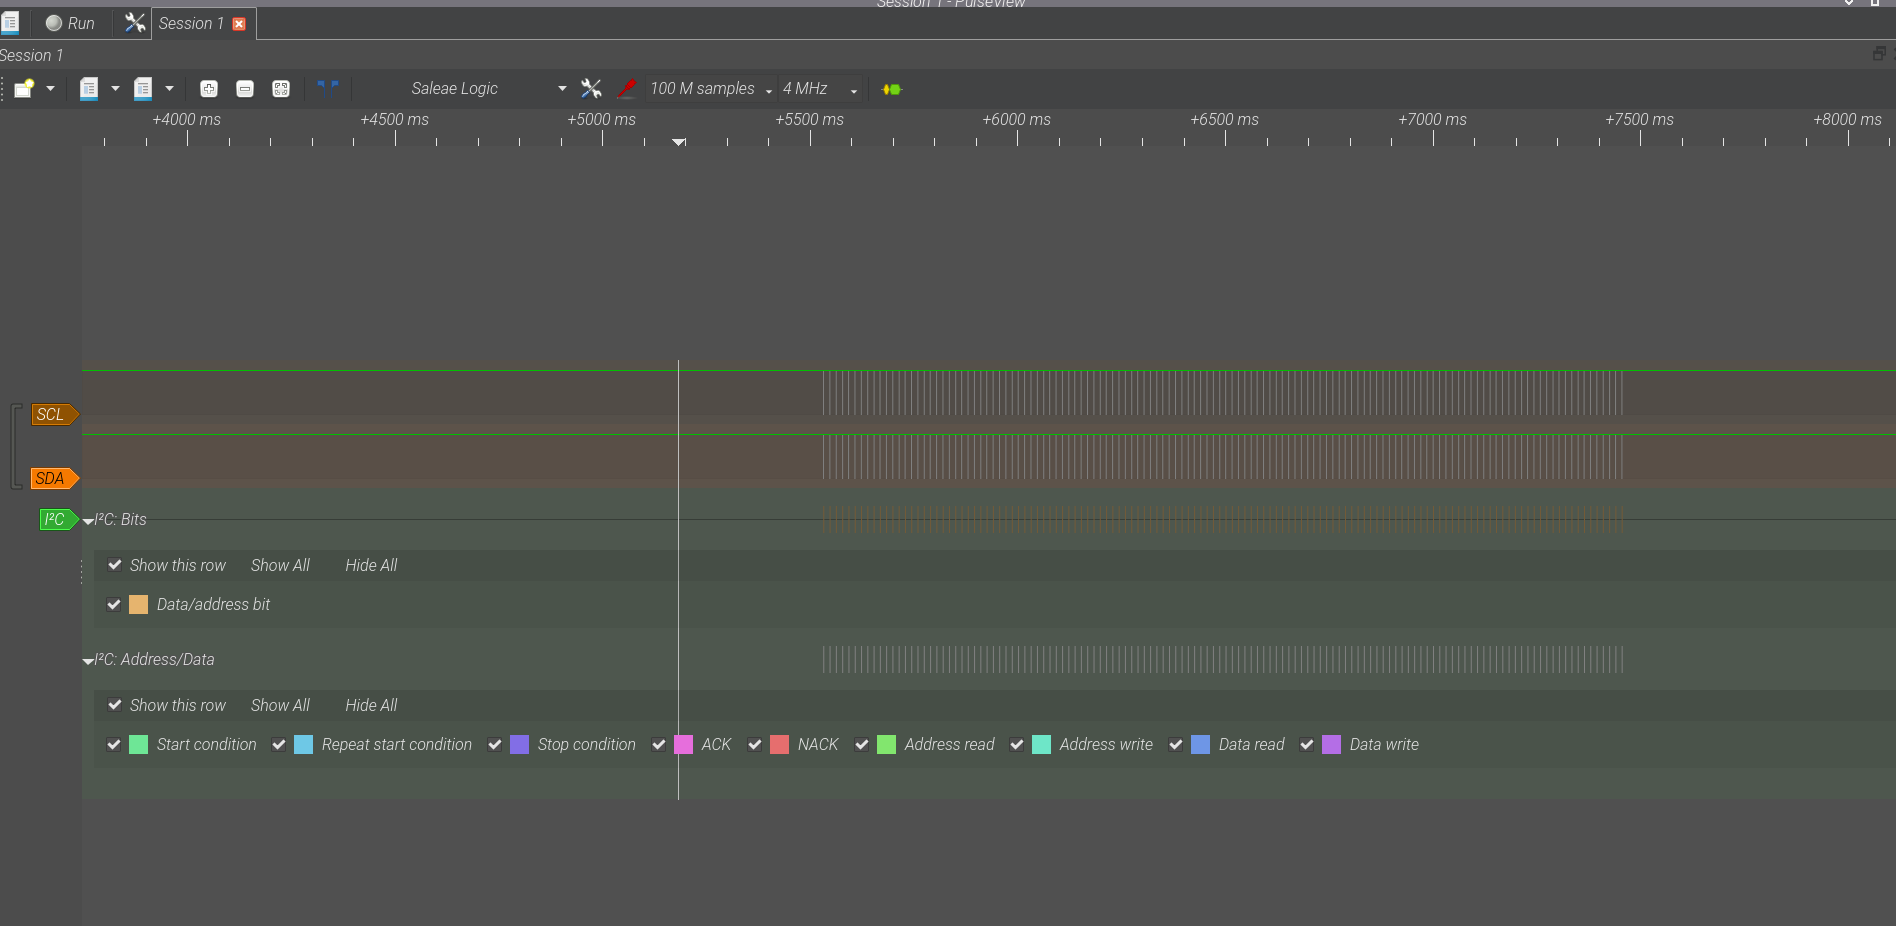This screenshot has width=1896, height=926.
Task: Toggle the NACK annotation checkbox
Action: (x=755, y=744)
